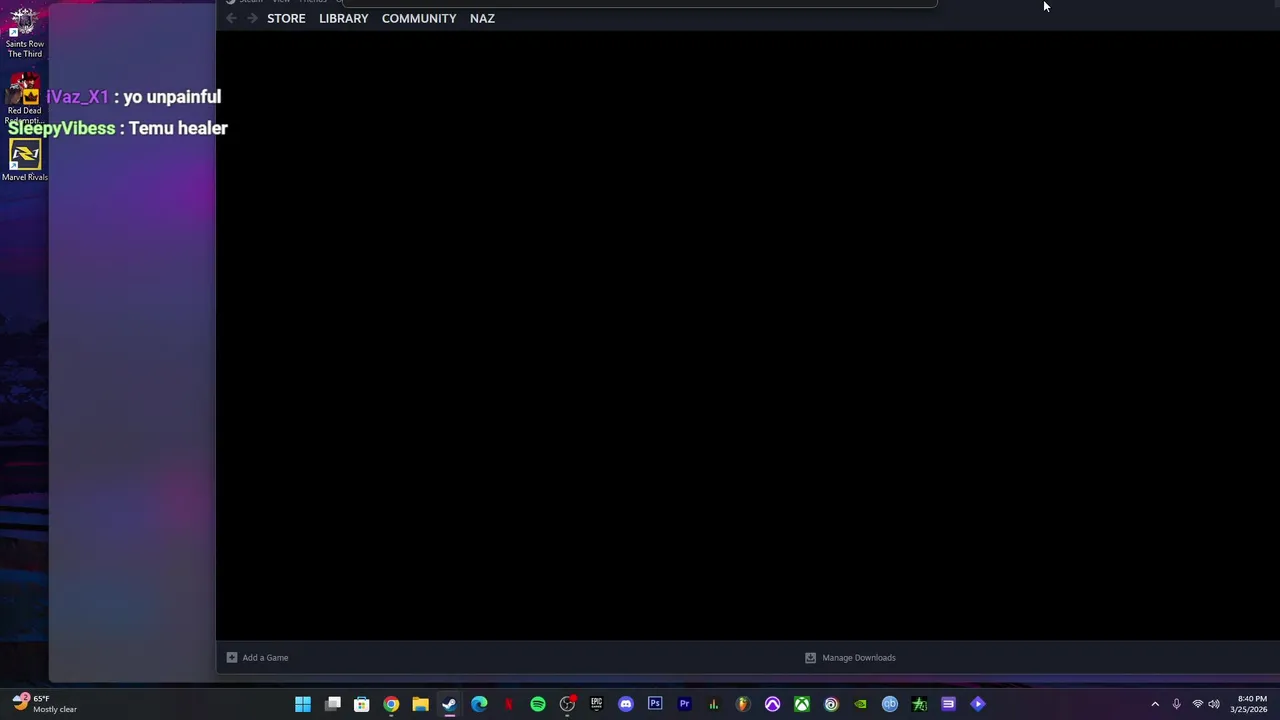Click the plus icon beside Add a Game

(232, 657)
